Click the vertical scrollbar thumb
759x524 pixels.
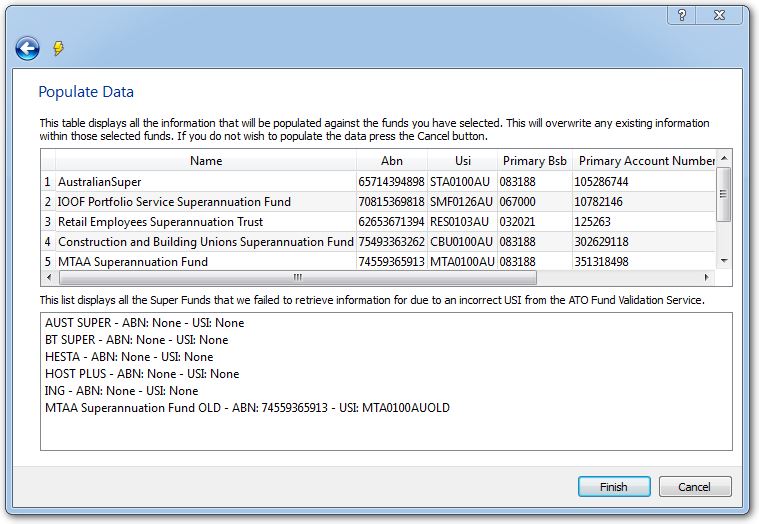(x=723, y=195)
